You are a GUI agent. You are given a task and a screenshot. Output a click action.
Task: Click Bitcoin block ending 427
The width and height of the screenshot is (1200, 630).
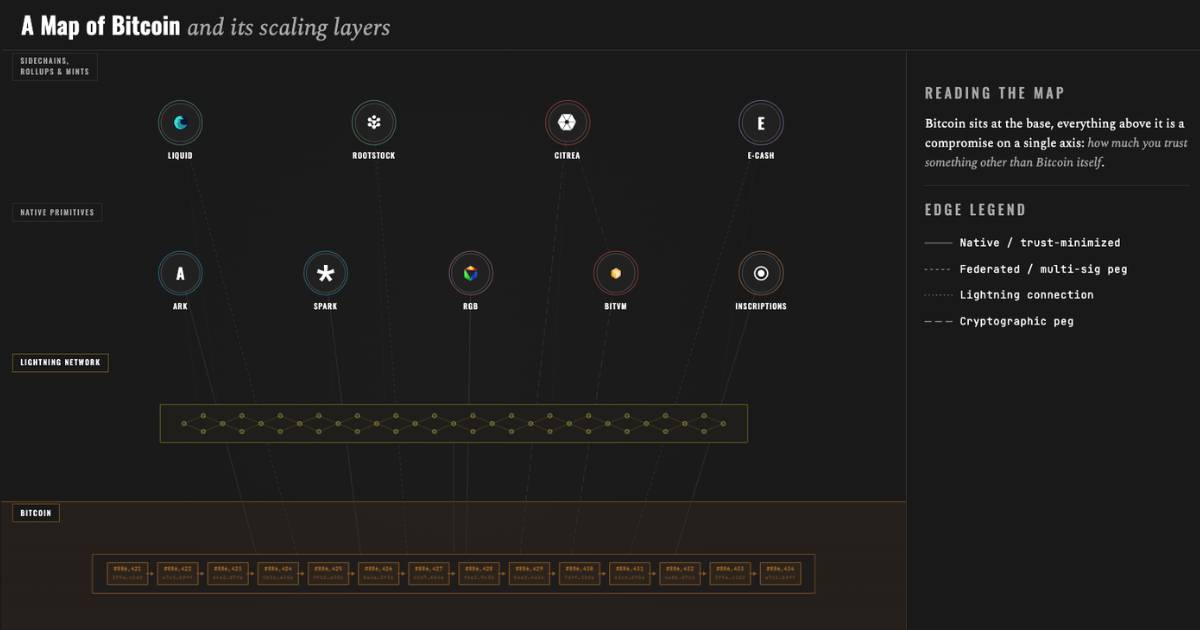[x=430, y=574]
